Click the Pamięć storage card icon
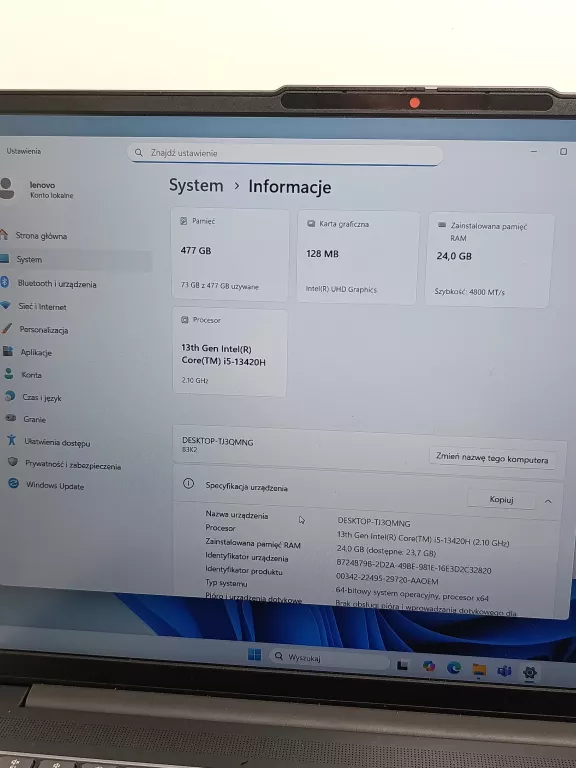Screen dimensions: 576x768 [x=183, y=221]
